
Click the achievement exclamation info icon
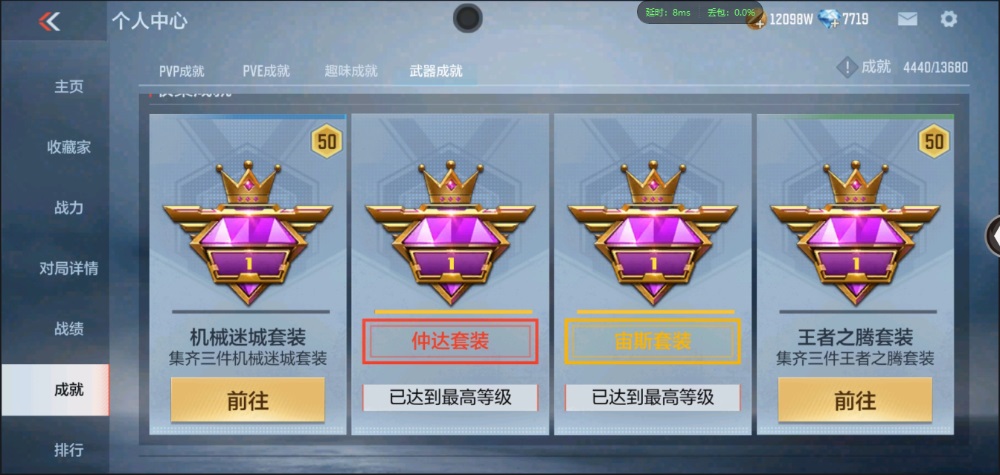tap(847, 67)
